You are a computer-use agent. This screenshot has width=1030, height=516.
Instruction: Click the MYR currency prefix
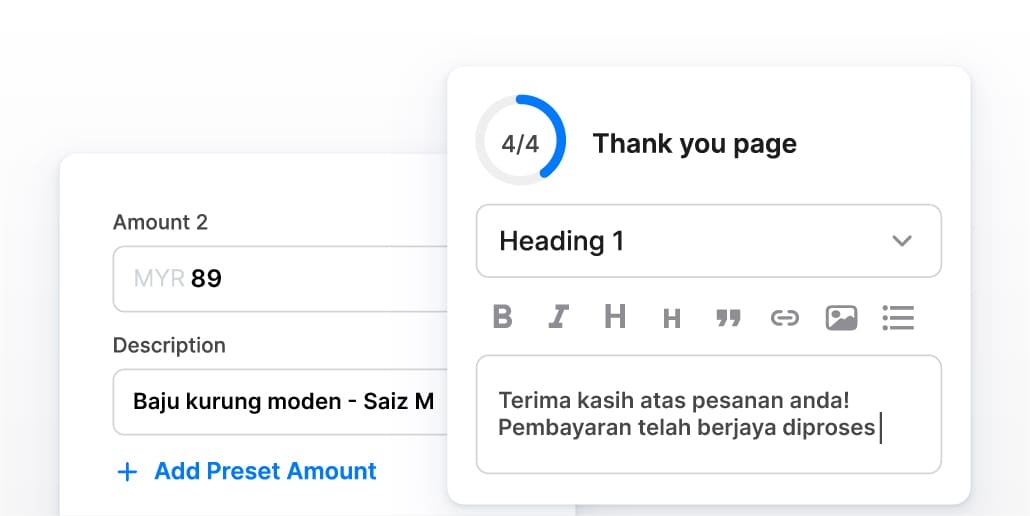[158, 278]
